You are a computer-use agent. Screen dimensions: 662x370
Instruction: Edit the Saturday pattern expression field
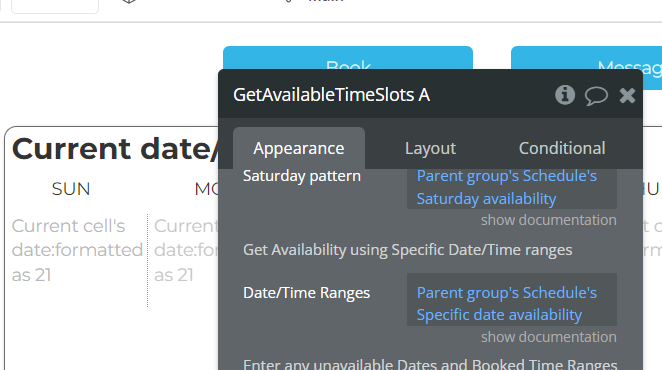(512, 188)
